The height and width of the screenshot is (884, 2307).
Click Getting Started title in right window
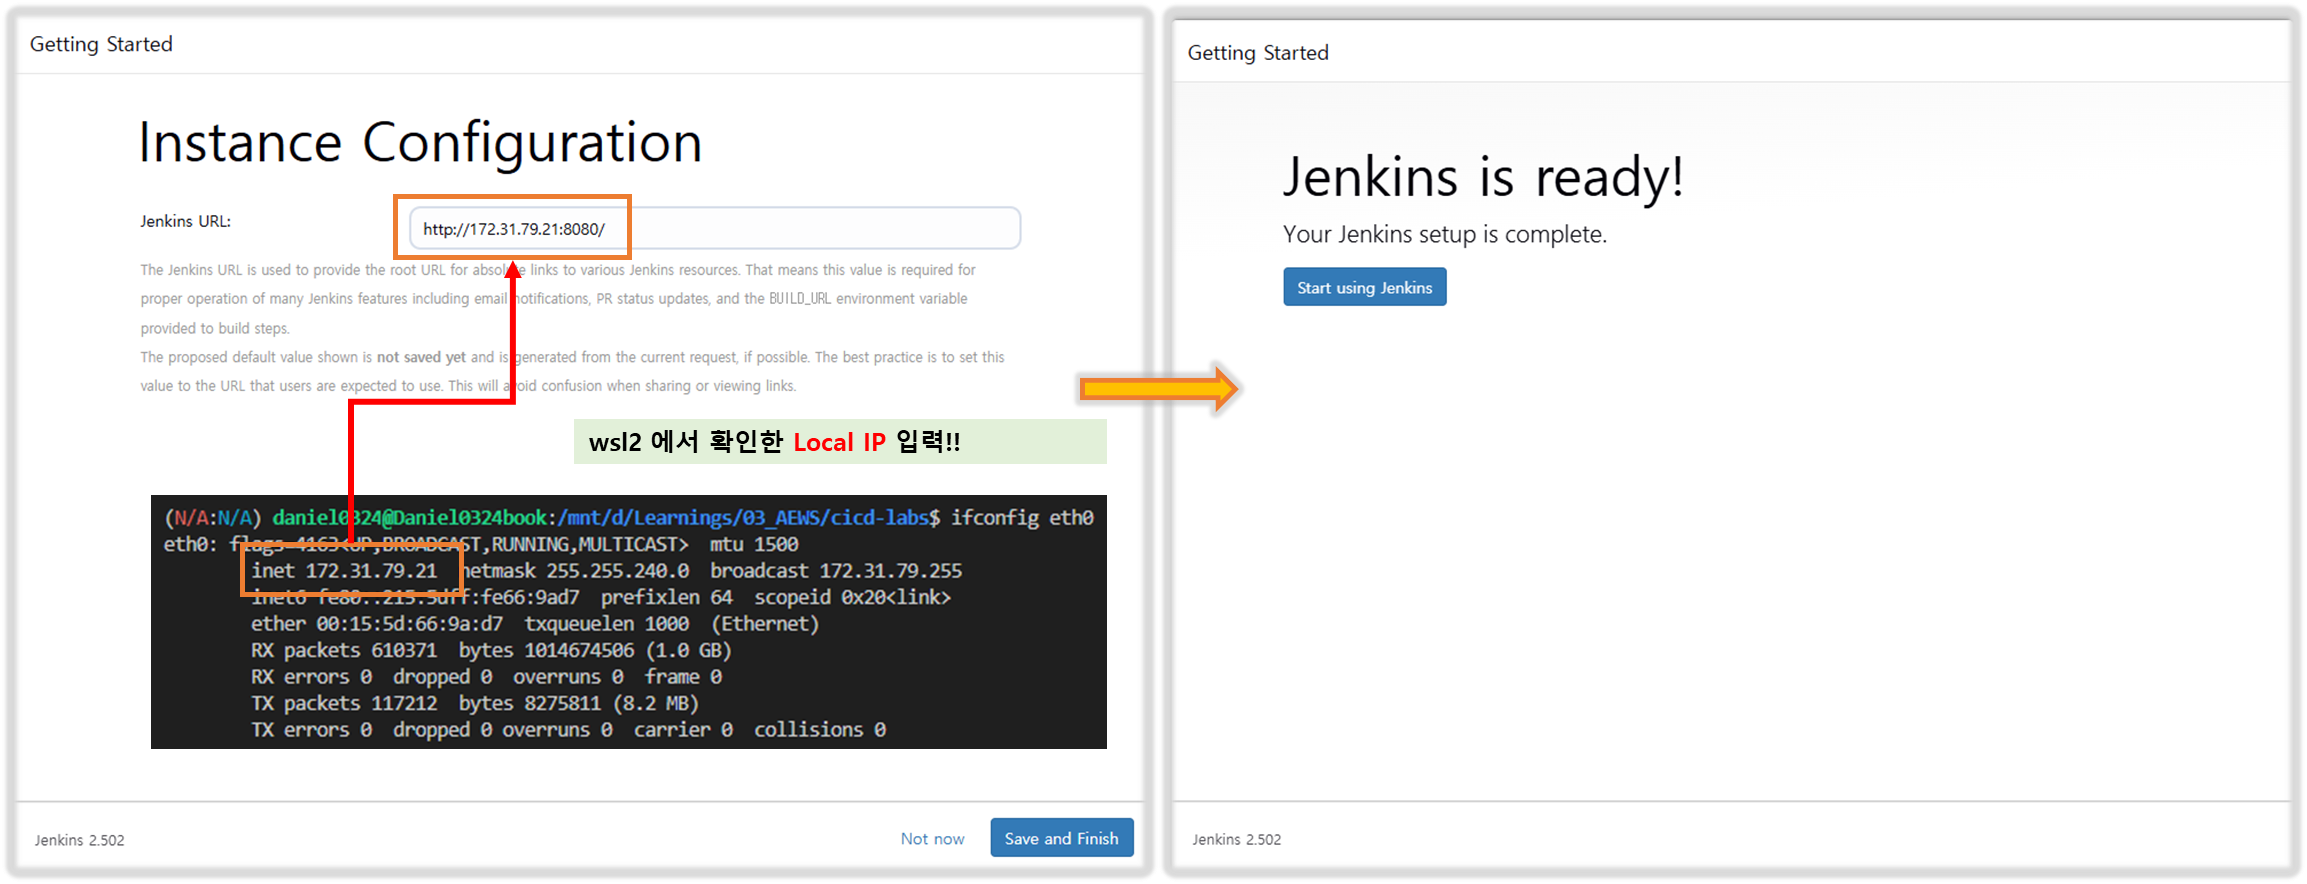(x=1258, y=53)
